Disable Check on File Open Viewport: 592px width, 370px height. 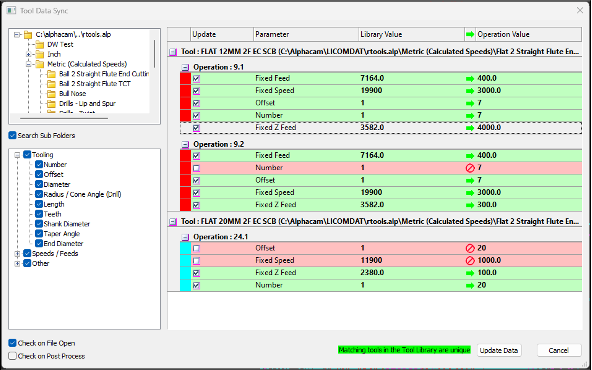(12, 343)
